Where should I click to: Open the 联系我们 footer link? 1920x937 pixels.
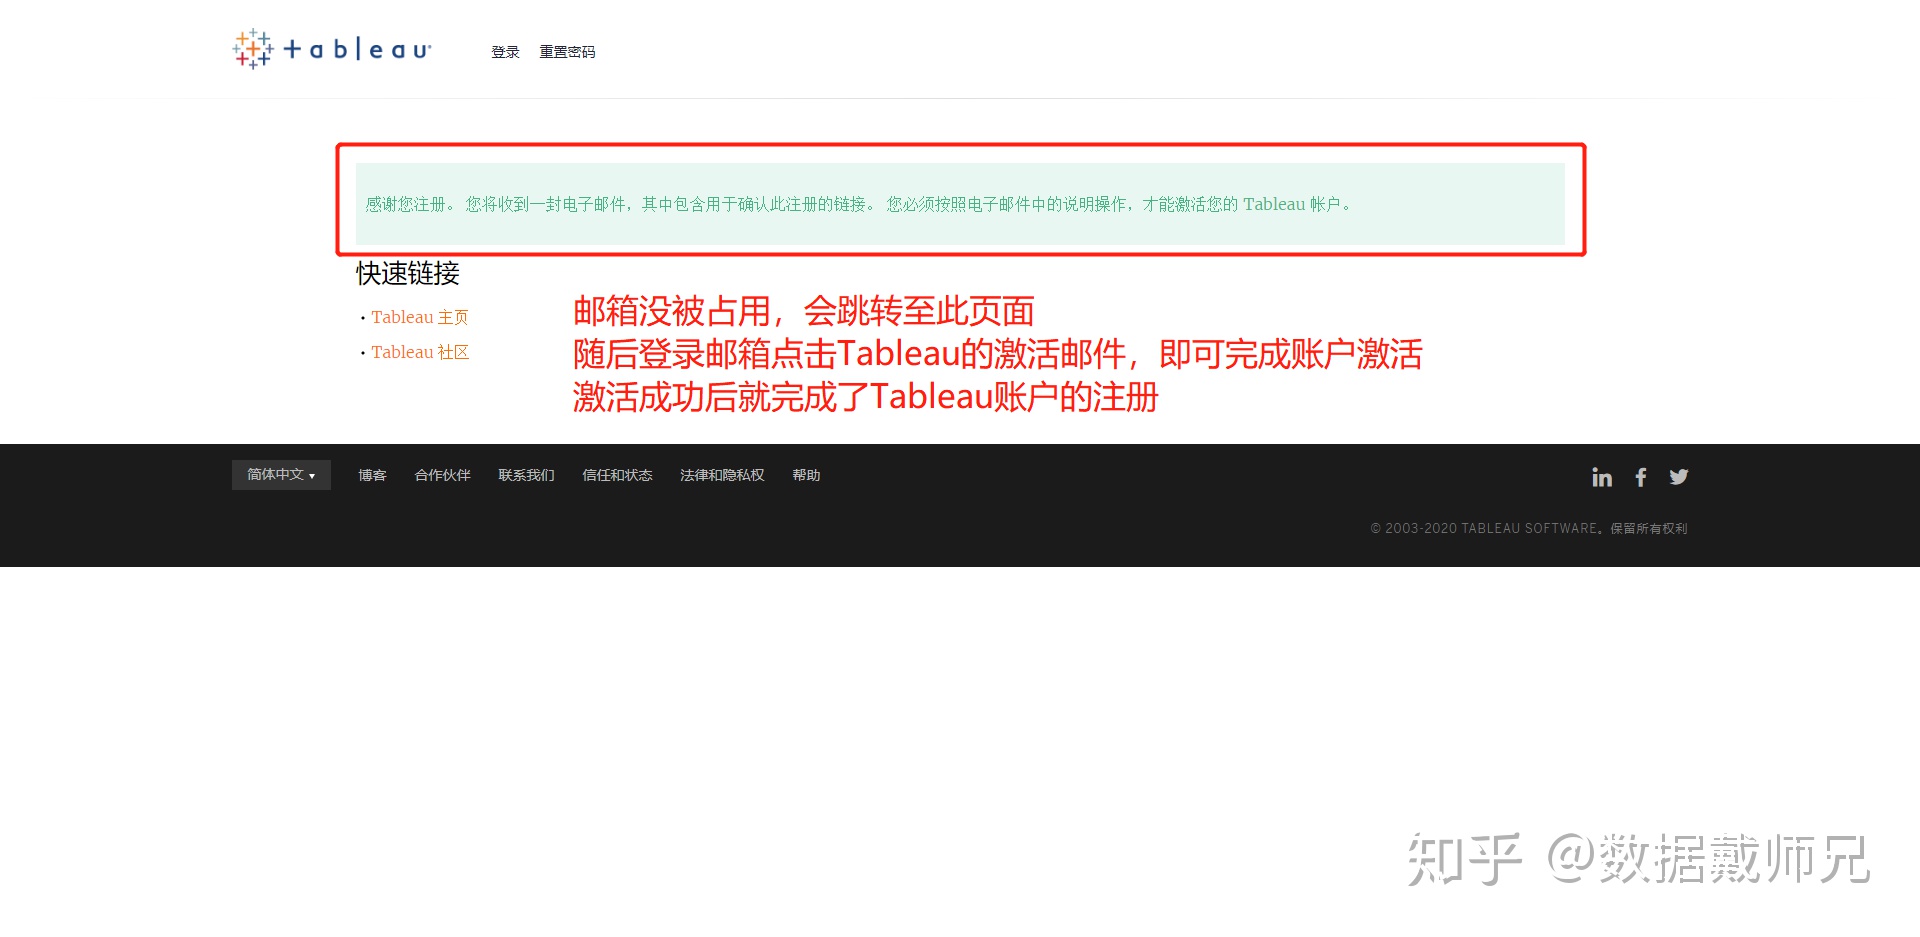tap(526, 475)
